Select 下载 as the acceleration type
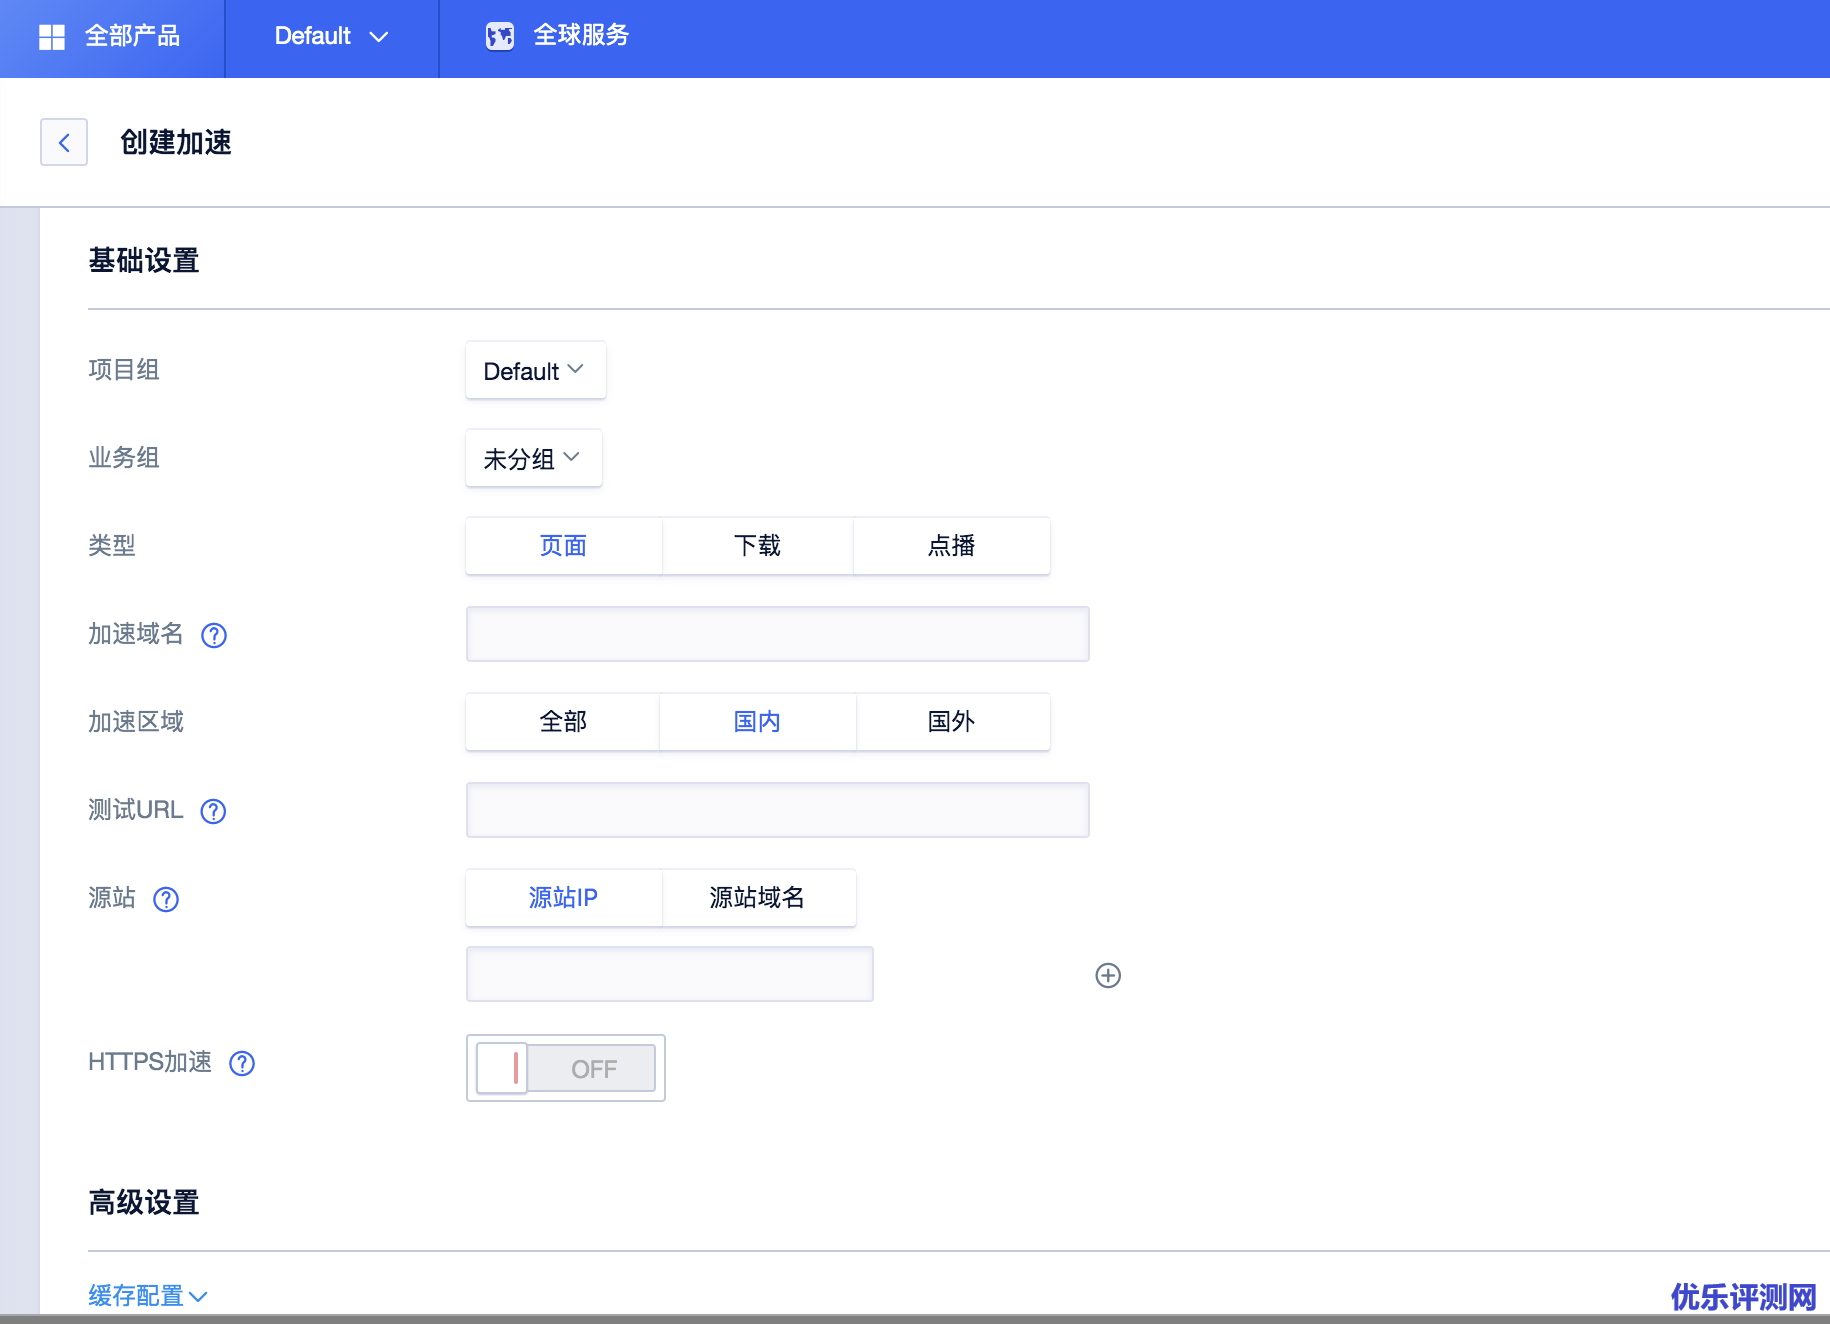 pyautogui.click(x=756, y=546)
